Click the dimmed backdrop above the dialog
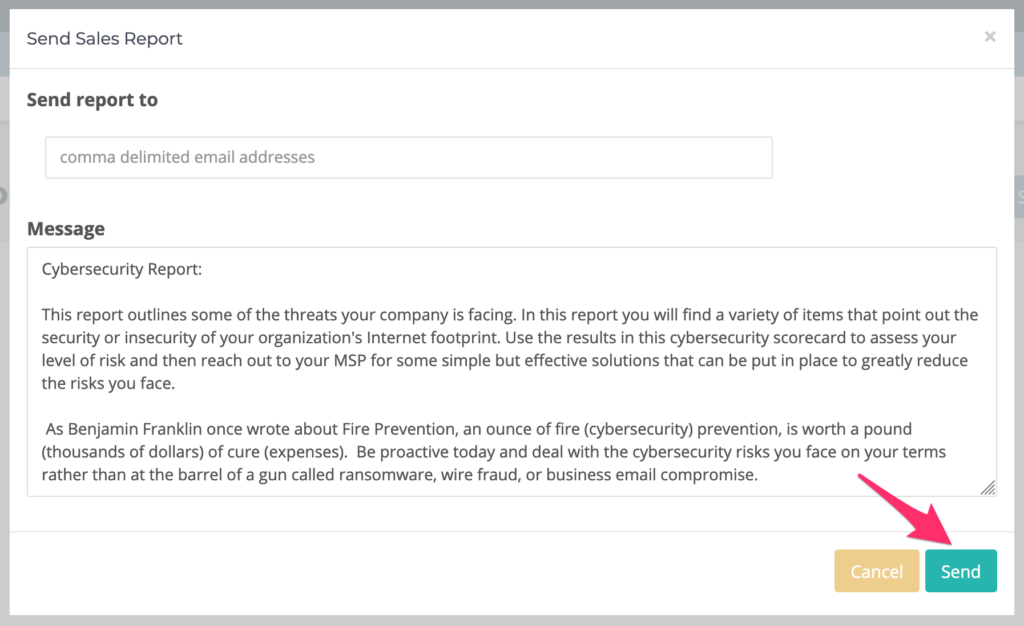Image resolution: width=1024 pixels, height=626 pixels. tap(512, 4)
